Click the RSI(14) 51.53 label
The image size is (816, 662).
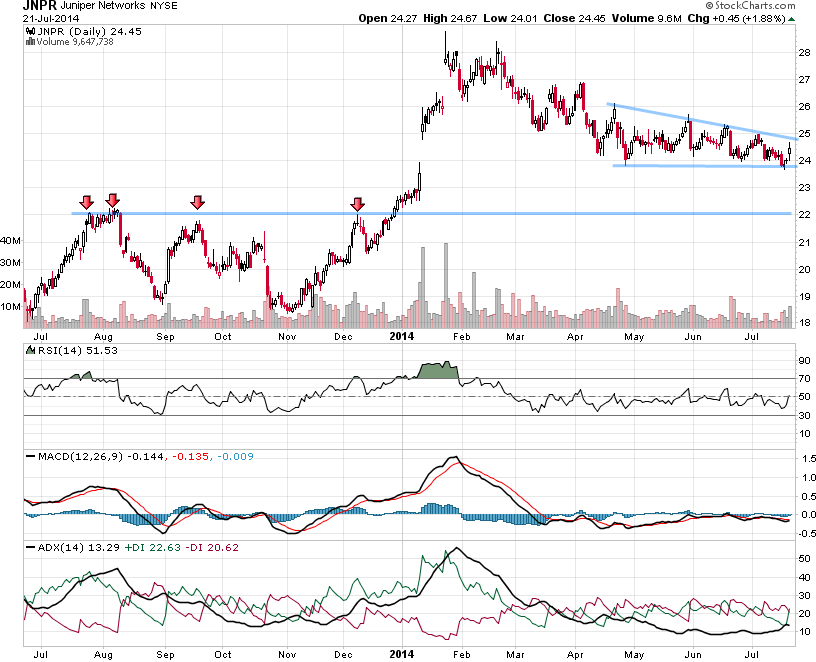pyautogui.click(x=77, y=350)
